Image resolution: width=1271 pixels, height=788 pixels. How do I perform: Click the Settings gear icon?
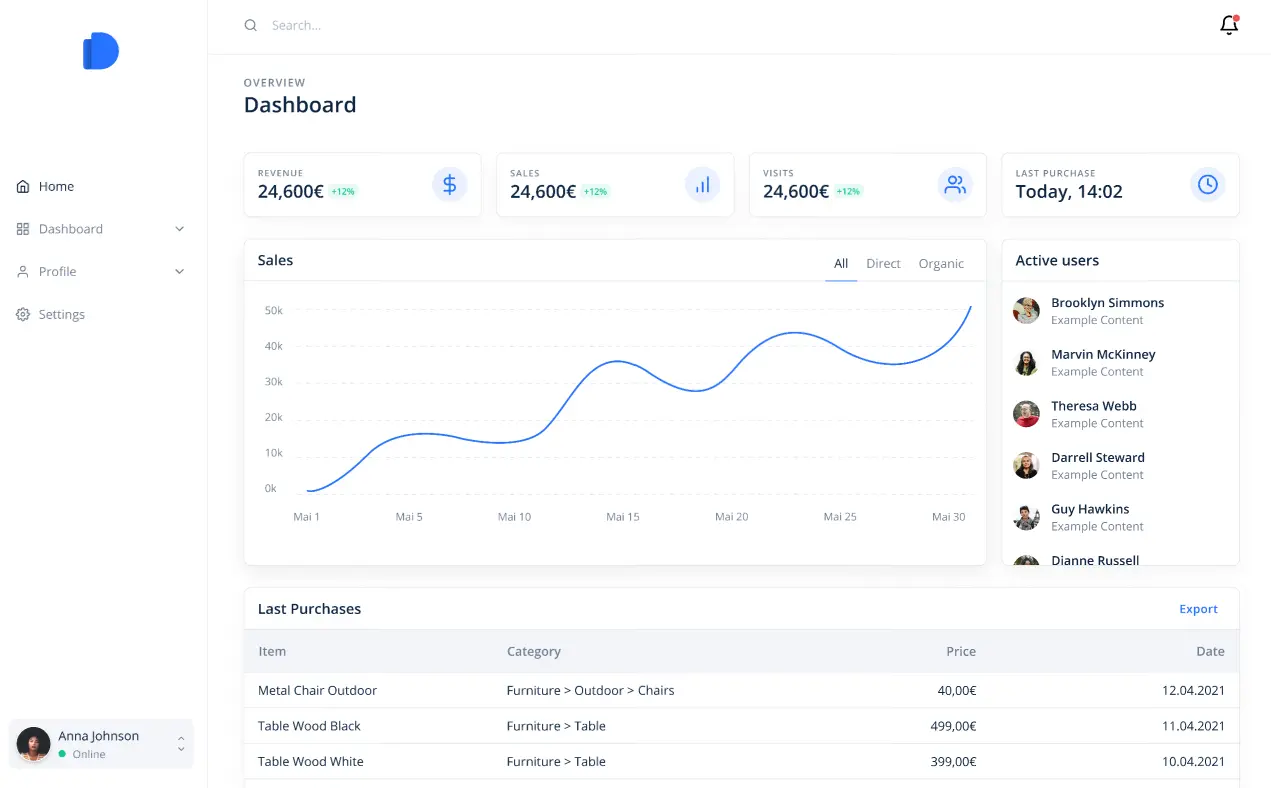(23, 314)
